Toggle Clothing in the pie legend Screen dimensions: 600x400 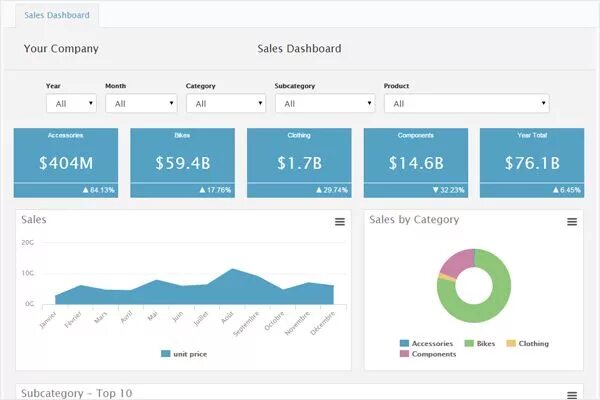click(x=528, y=343)
